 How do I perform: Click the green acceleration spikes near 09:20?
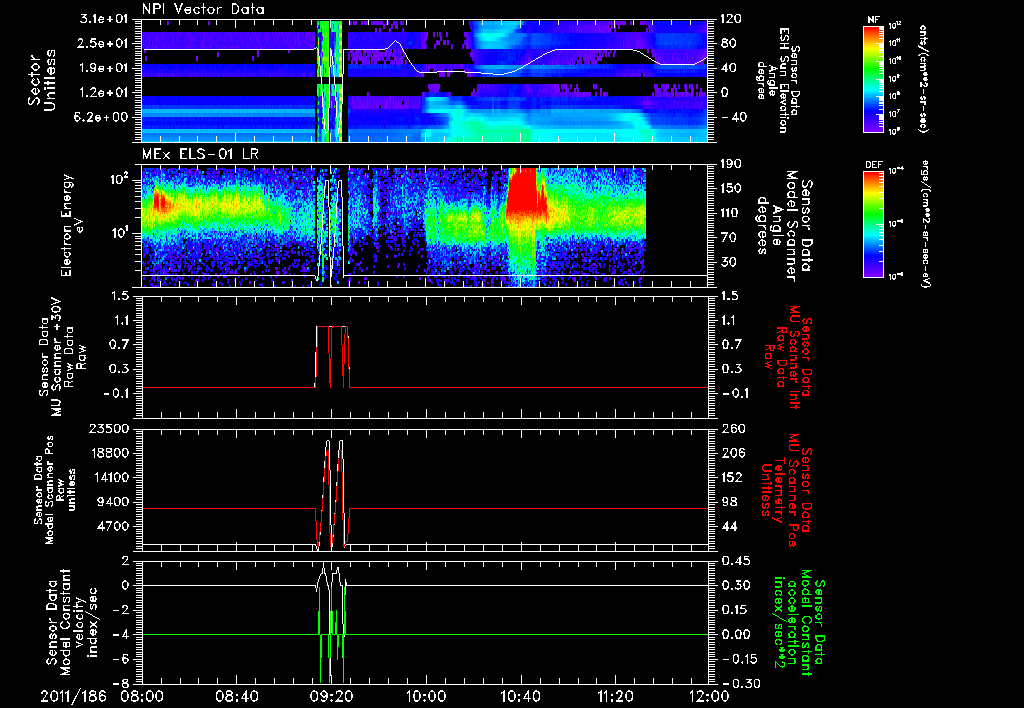coord(331,634)
